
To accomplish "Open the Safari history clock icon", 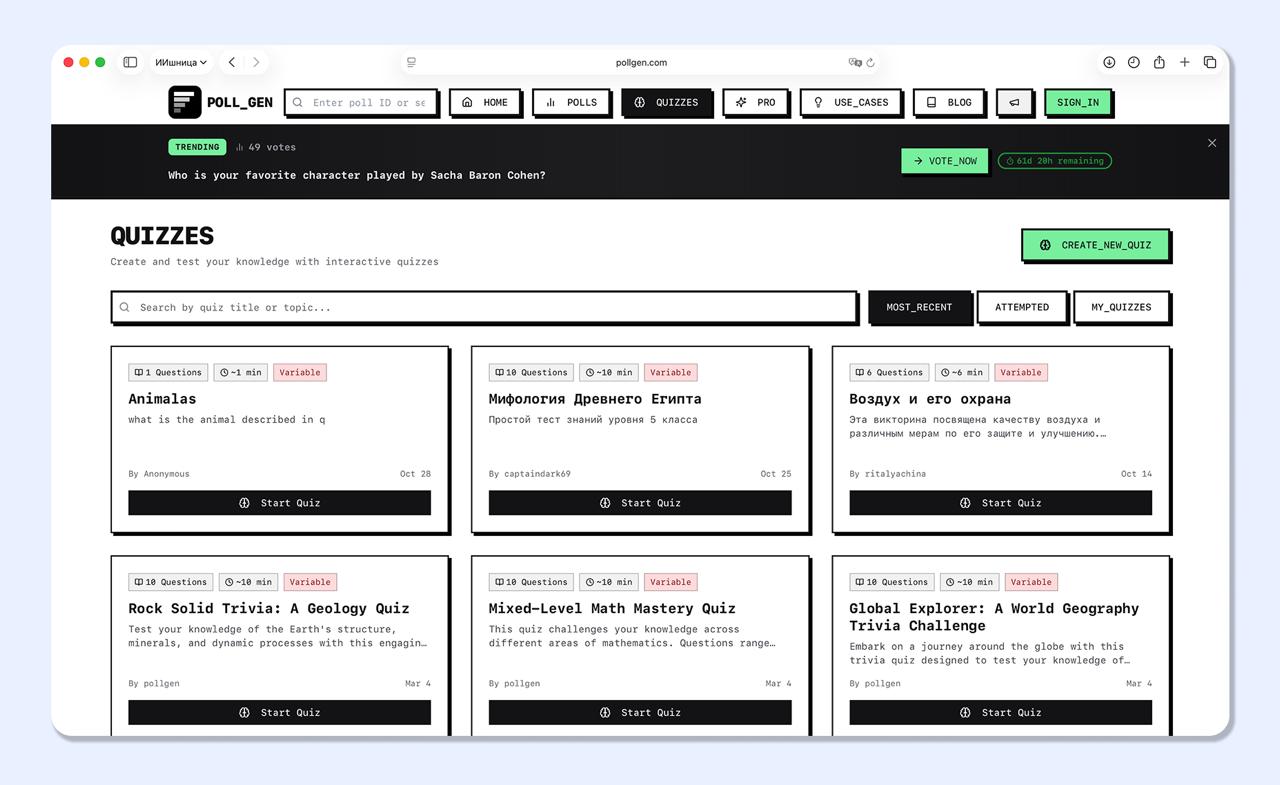I will (1134, 62).
